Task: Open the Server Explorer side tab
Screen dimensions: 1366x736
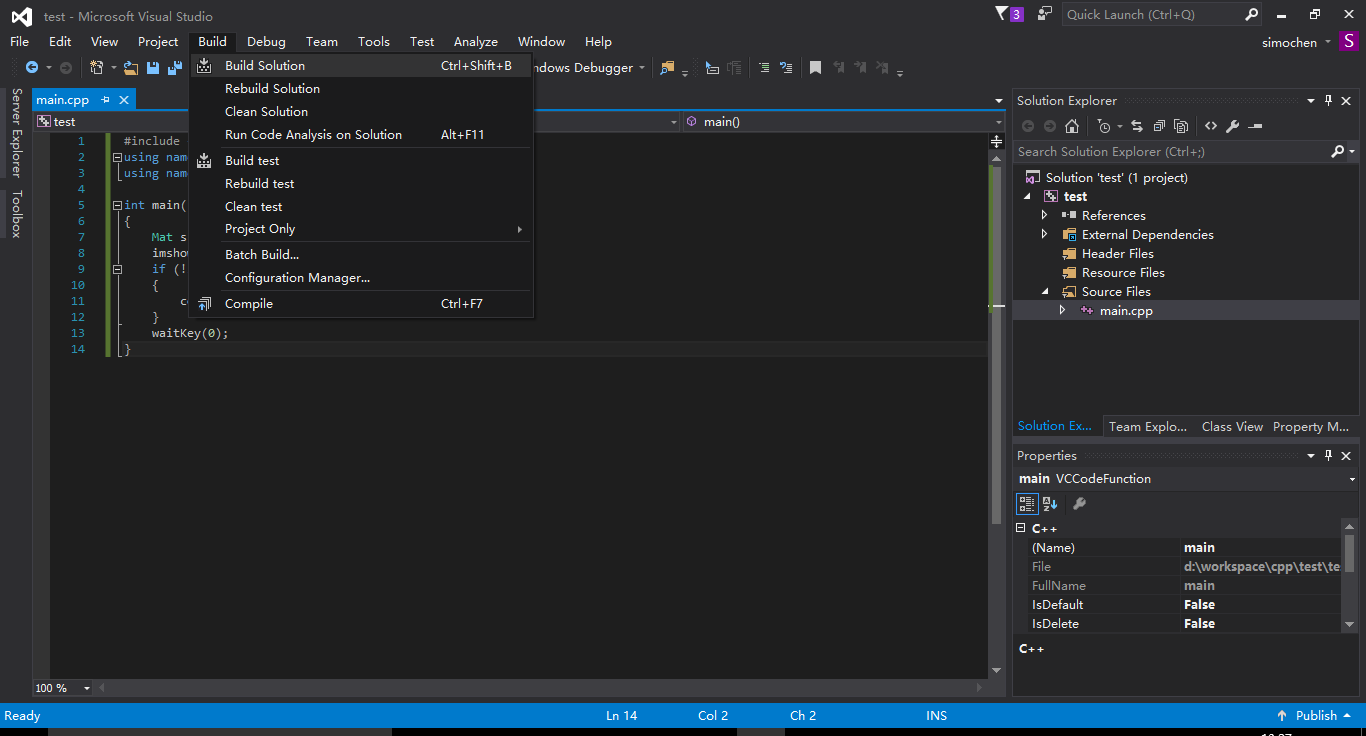Action: pos(16,132)
